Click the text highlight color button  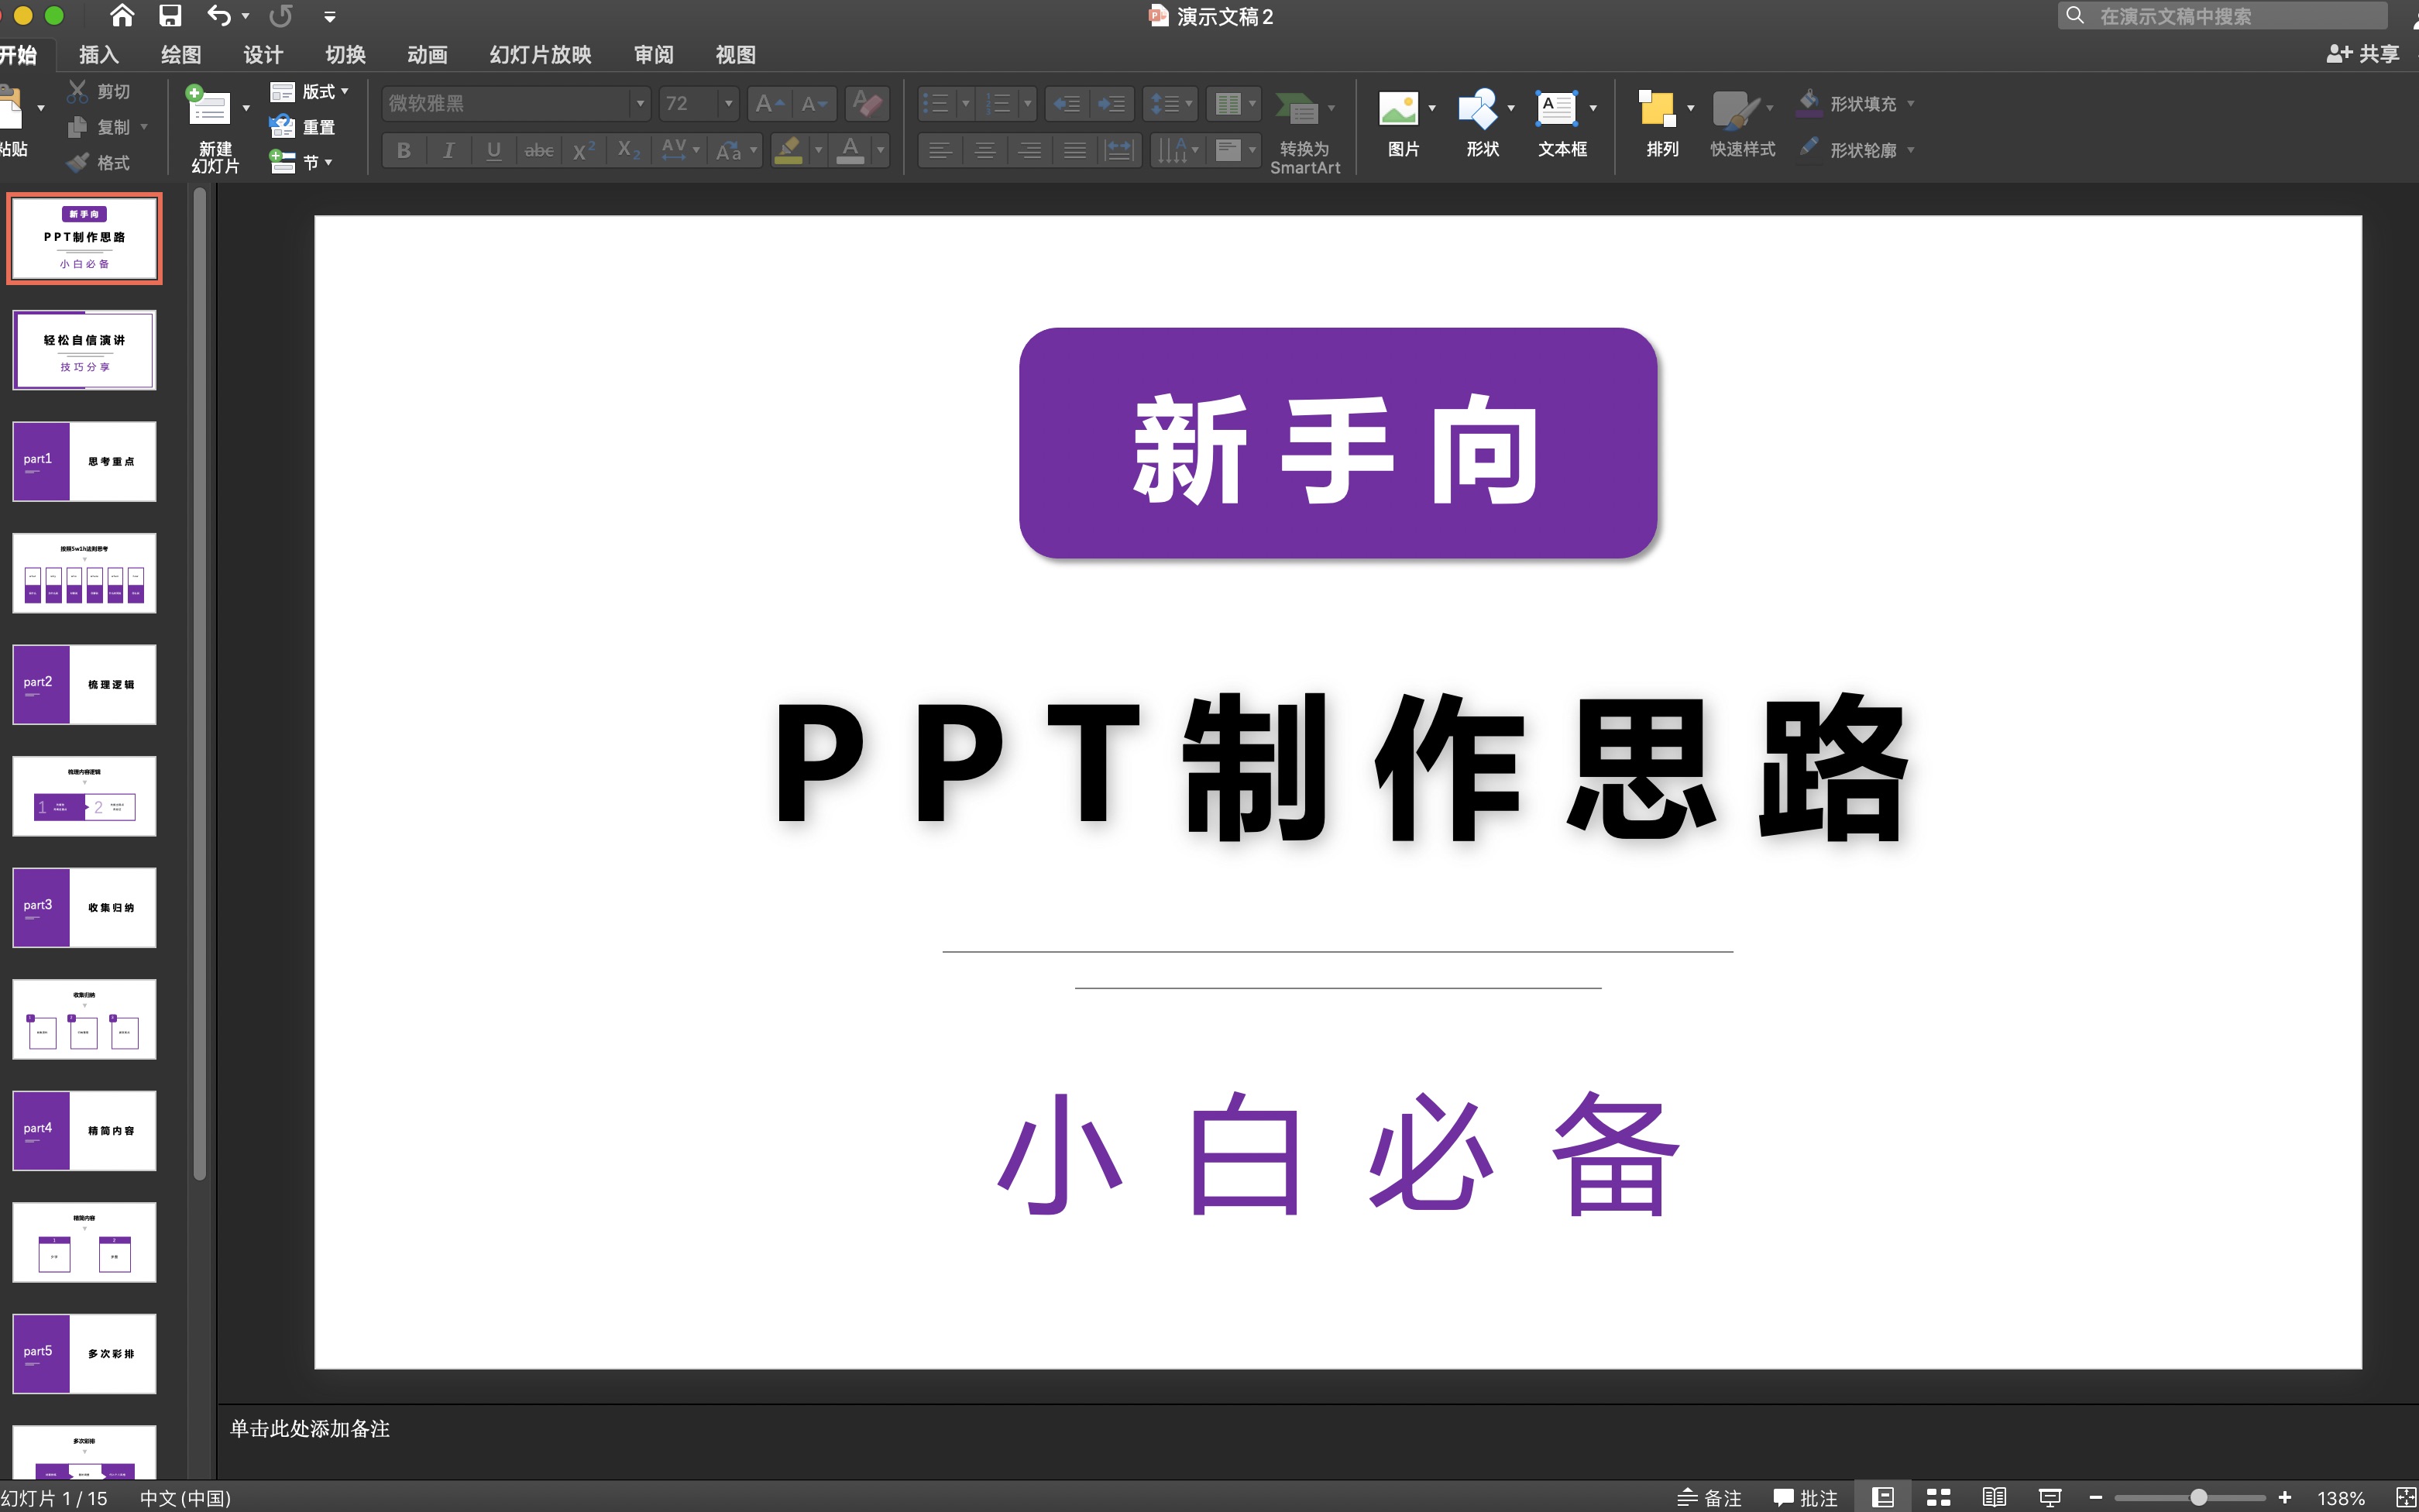point(789,150)
